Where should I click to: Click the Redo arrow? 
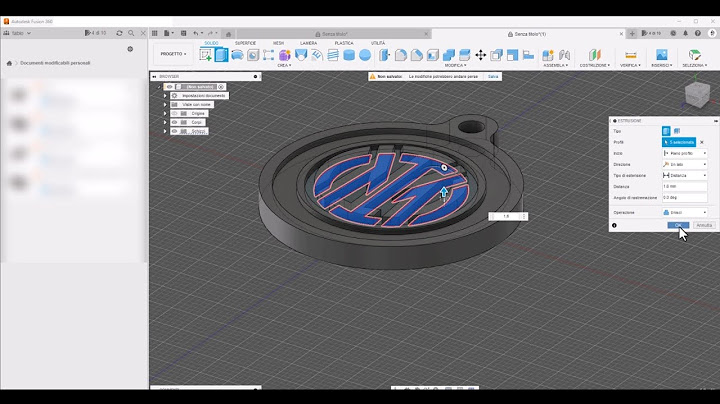[210, 33]
